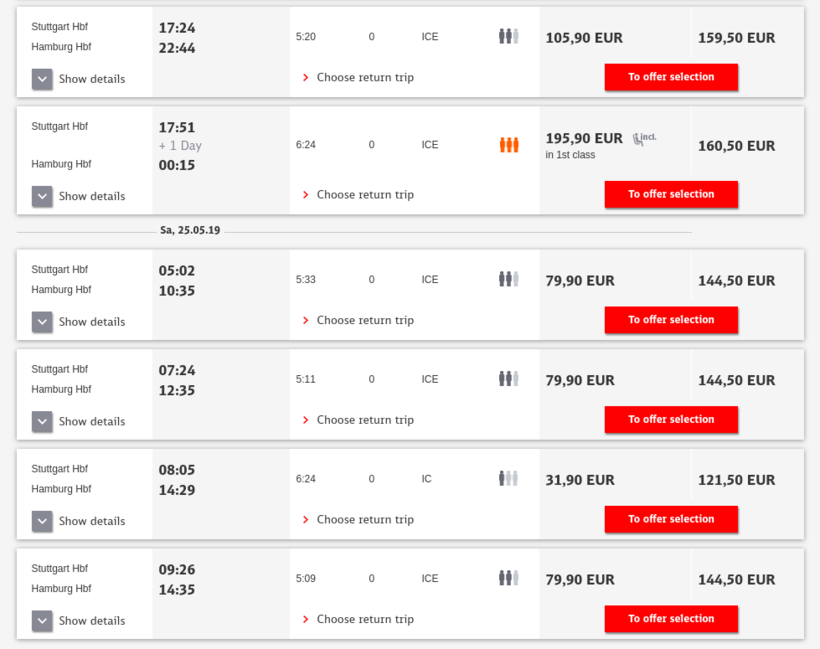Select the 195,90 EUR first class fare
820x649 pixels.
coord(584,139)
